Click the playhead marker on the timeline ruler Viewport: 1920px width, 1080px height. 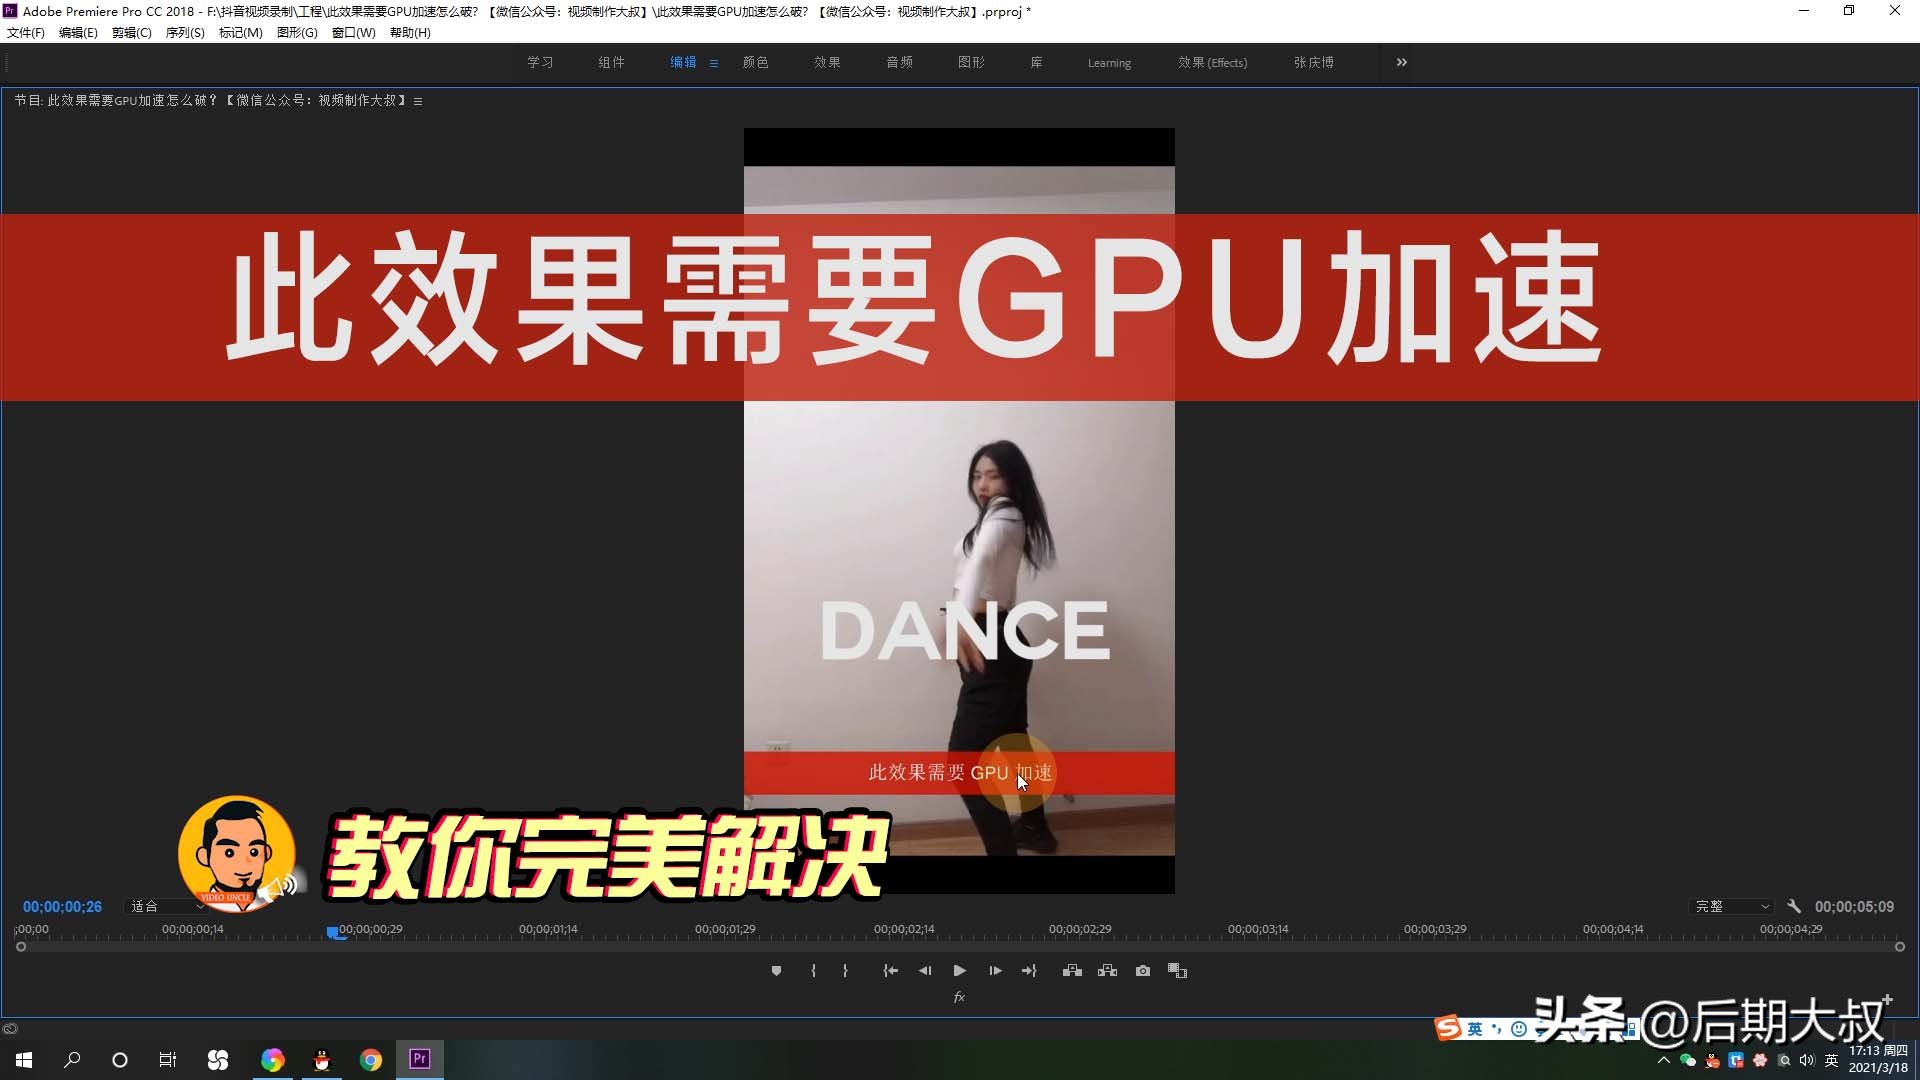click(x=334, y=933)
